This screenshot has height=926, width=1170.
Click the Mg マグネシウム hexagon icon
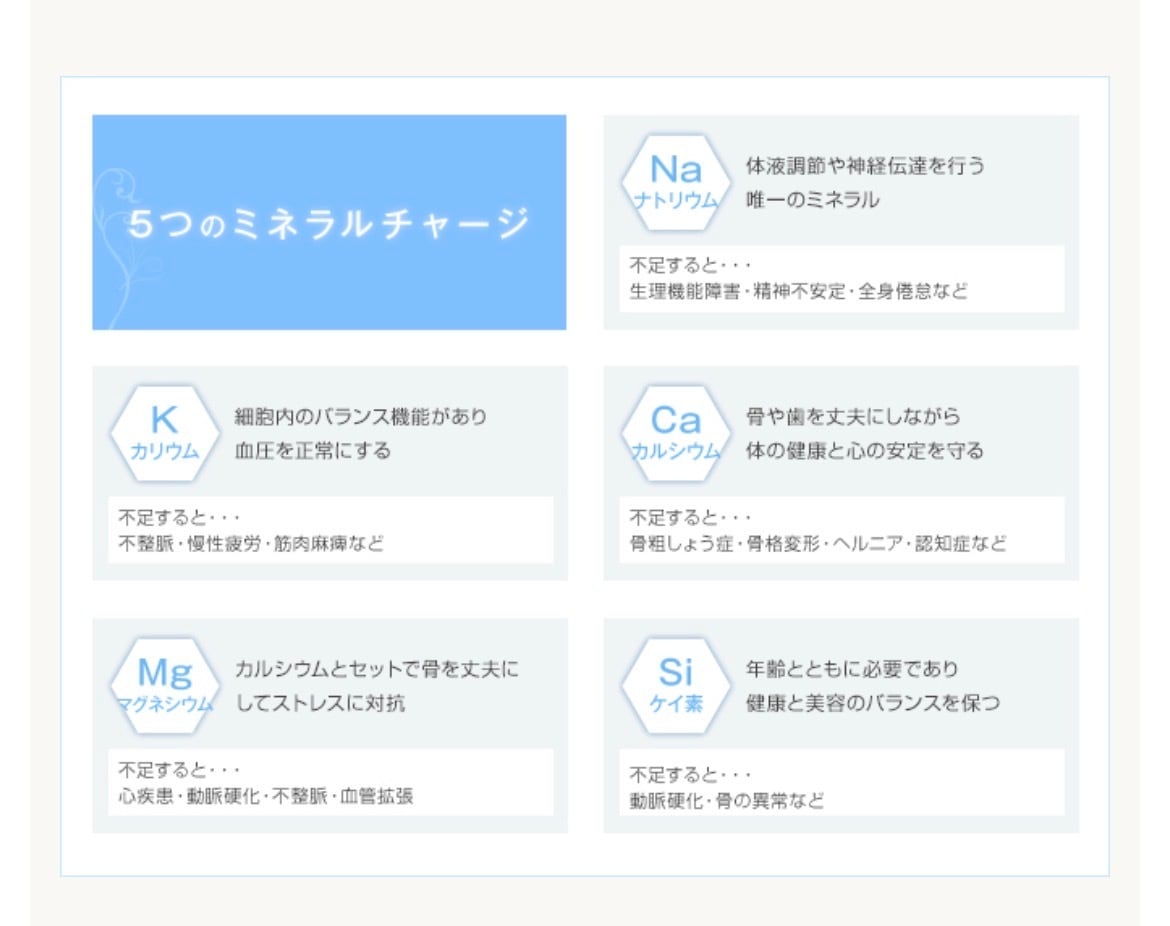click(164, 686)
